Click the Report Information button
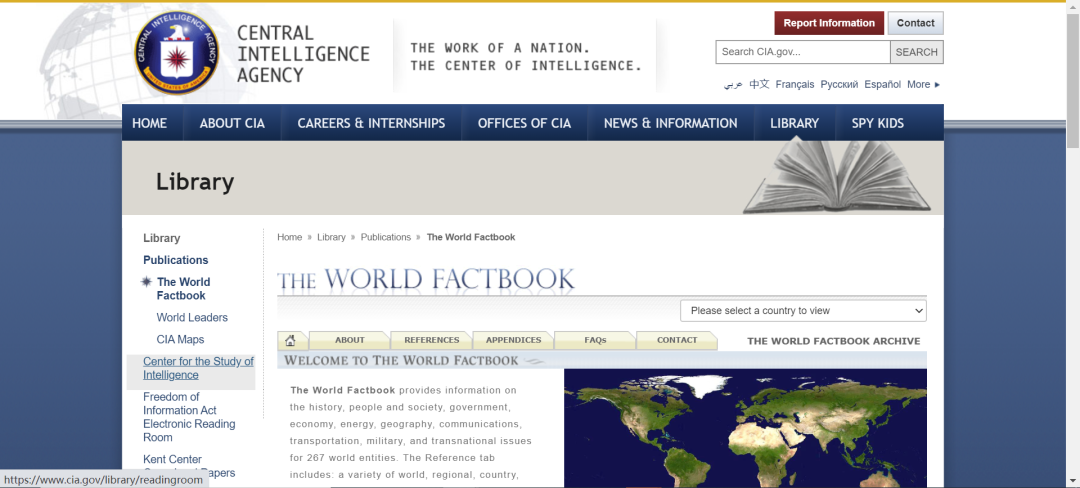1080x488 pixels. click(829, 23)
